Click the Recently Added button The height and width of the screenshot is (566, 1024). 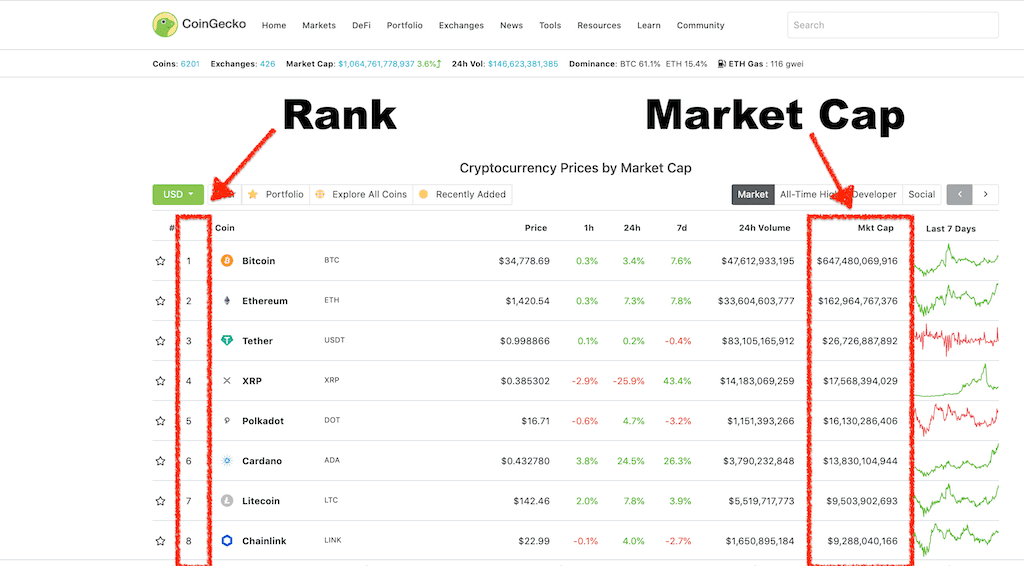coord(462,194)
